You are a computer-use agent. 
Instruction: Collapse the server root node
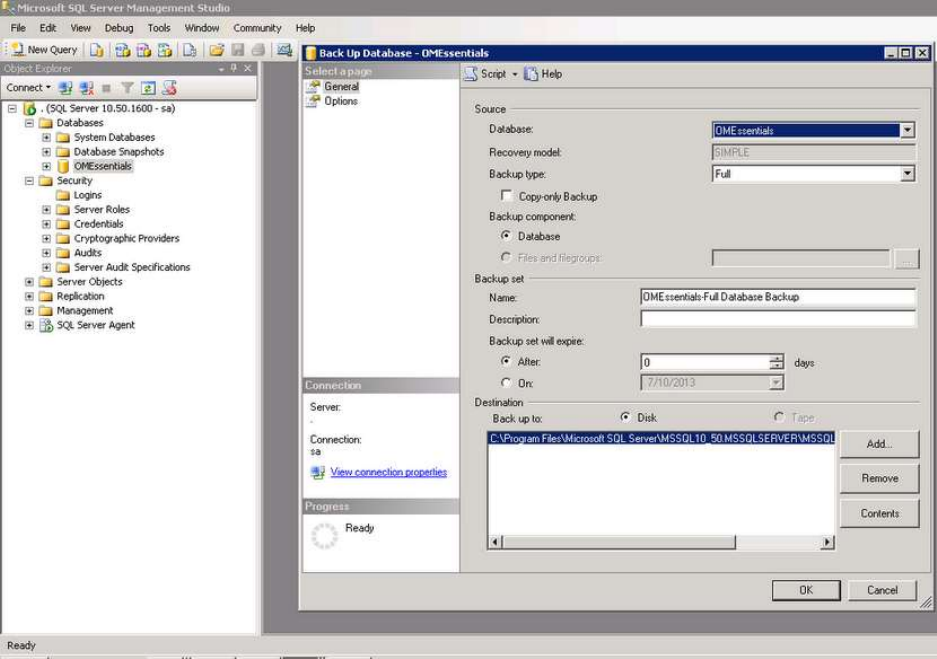12,109
